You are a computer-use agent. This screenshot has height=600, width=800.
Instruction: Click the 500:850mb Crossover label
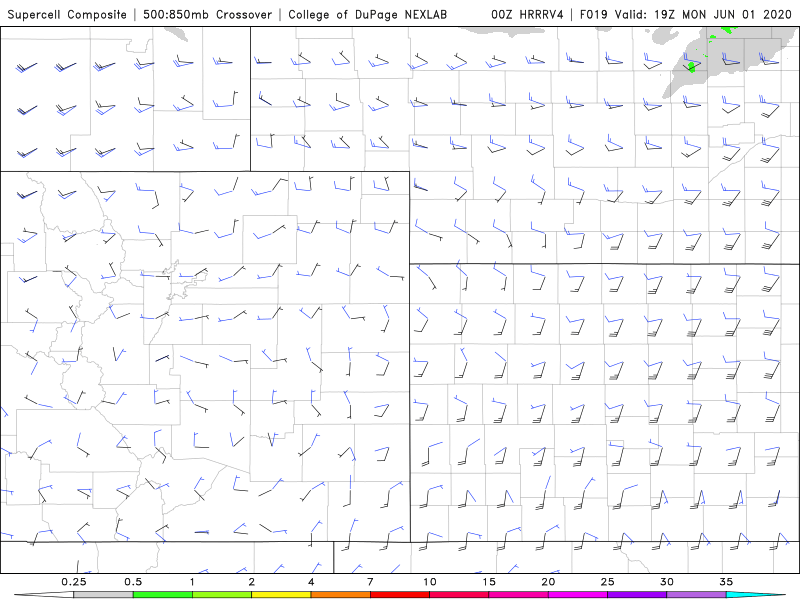tap(208, 14)
